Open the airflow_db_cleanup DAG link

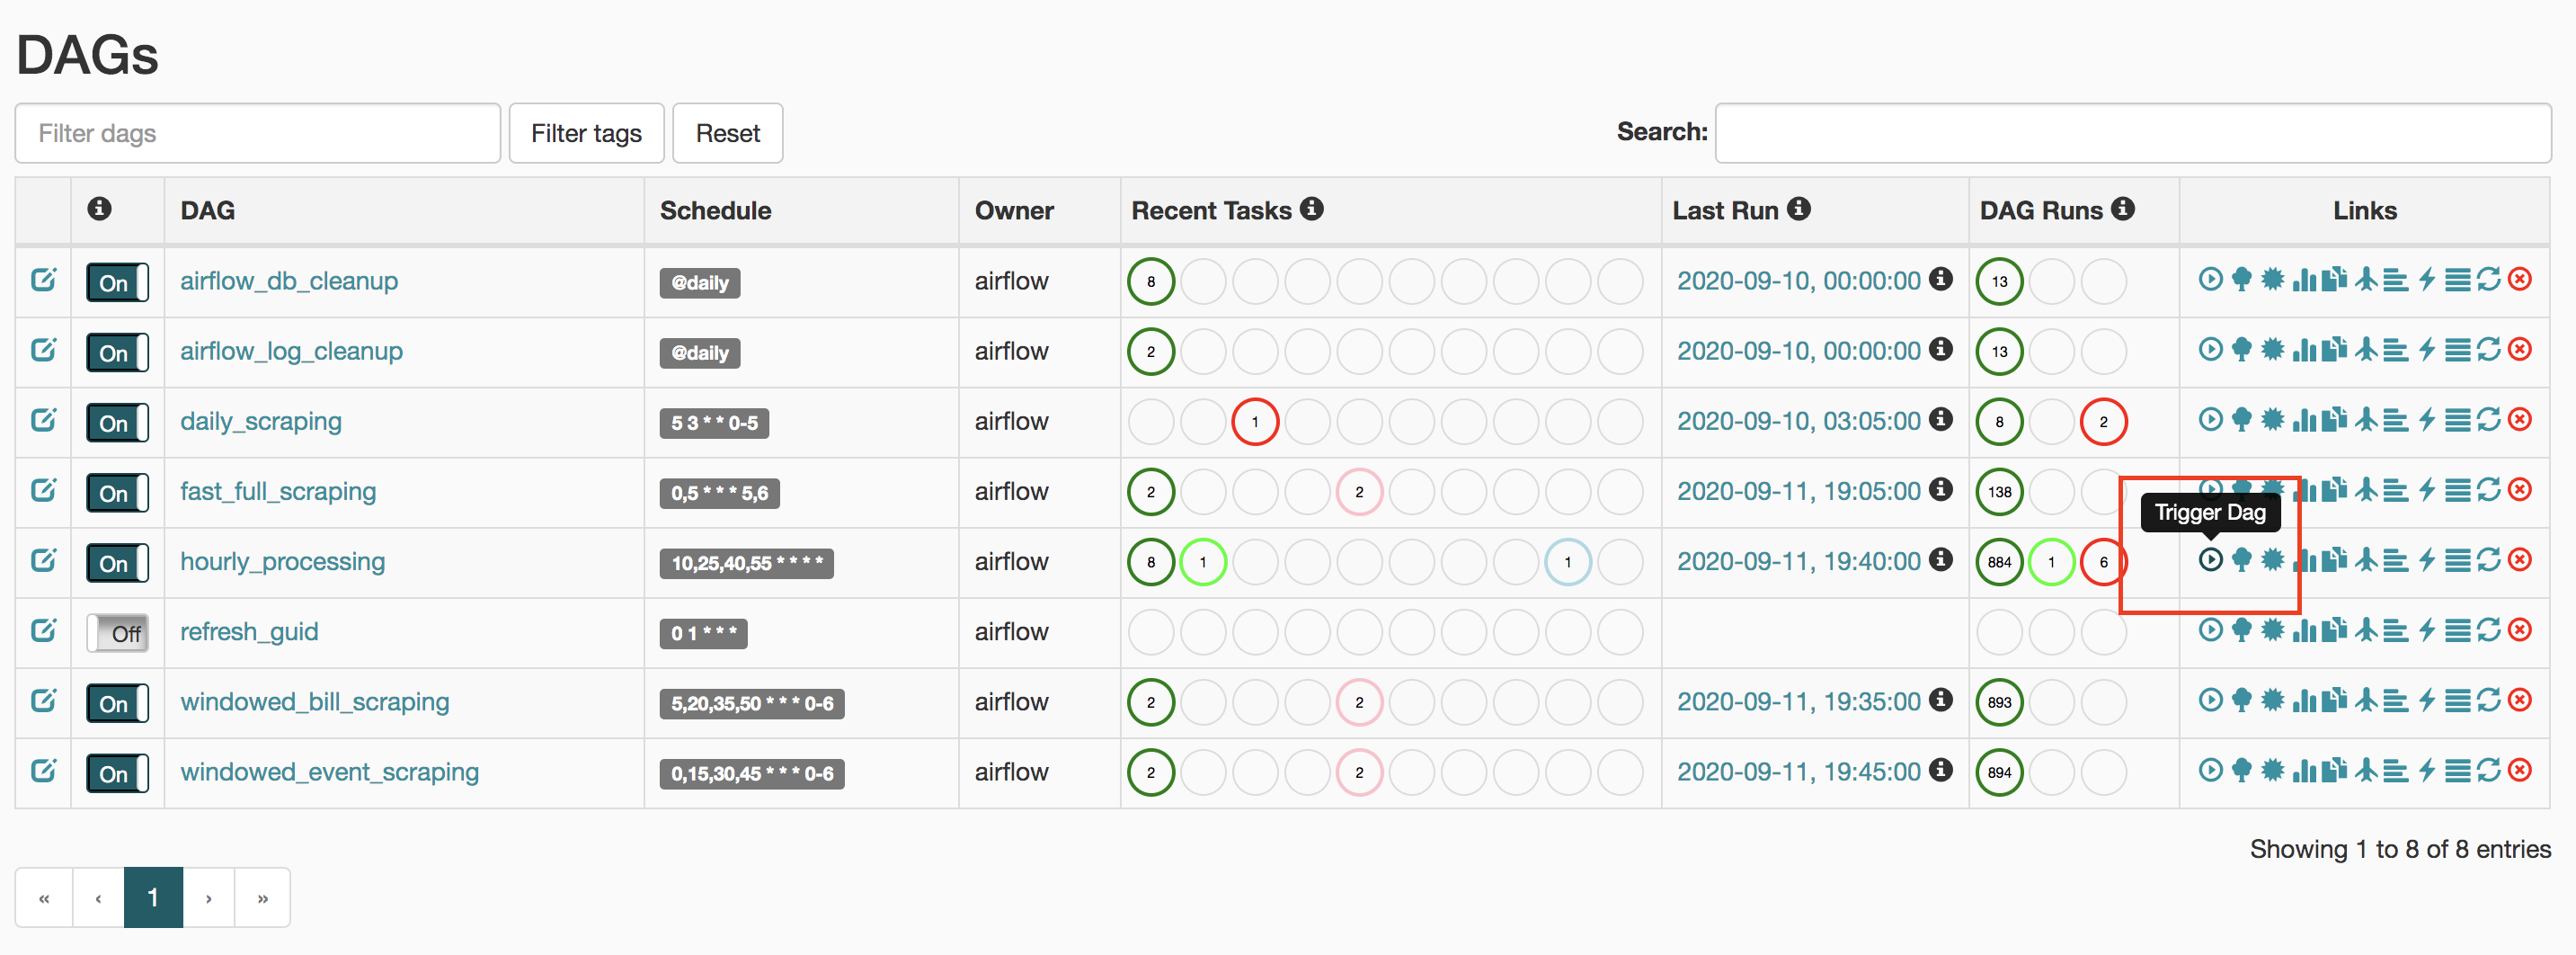(289, 281)
